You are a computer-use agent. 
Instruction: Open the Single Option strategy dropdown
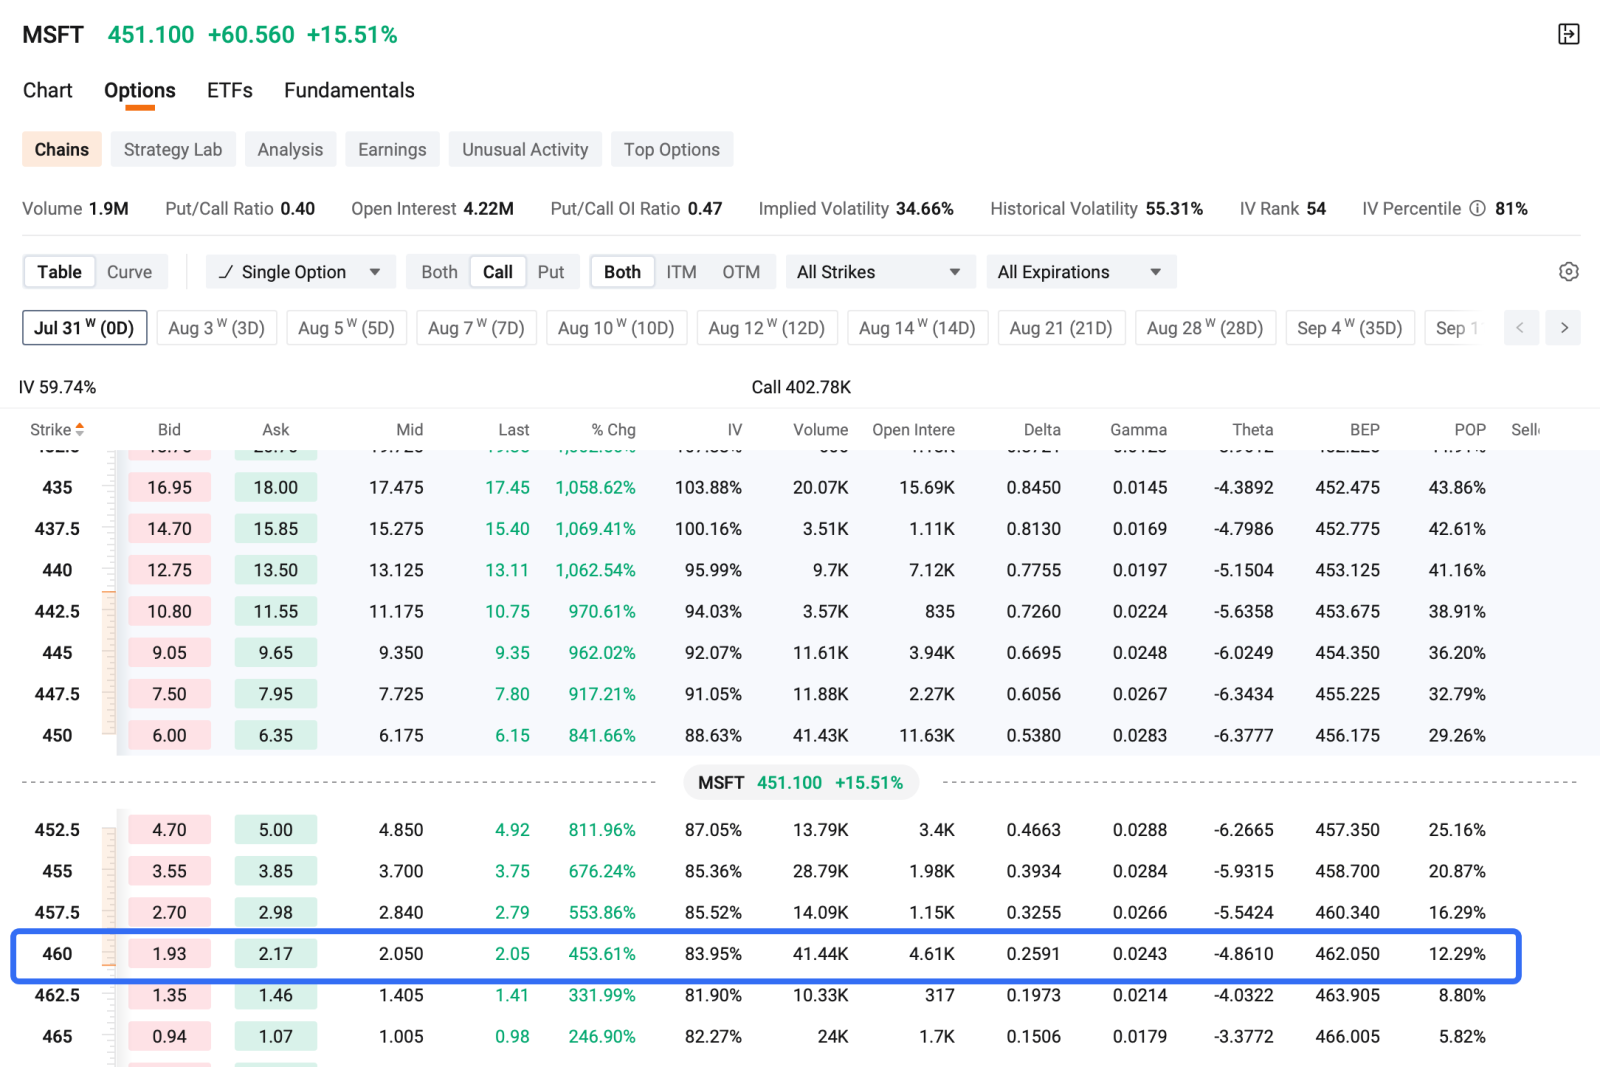click(301, 272)
